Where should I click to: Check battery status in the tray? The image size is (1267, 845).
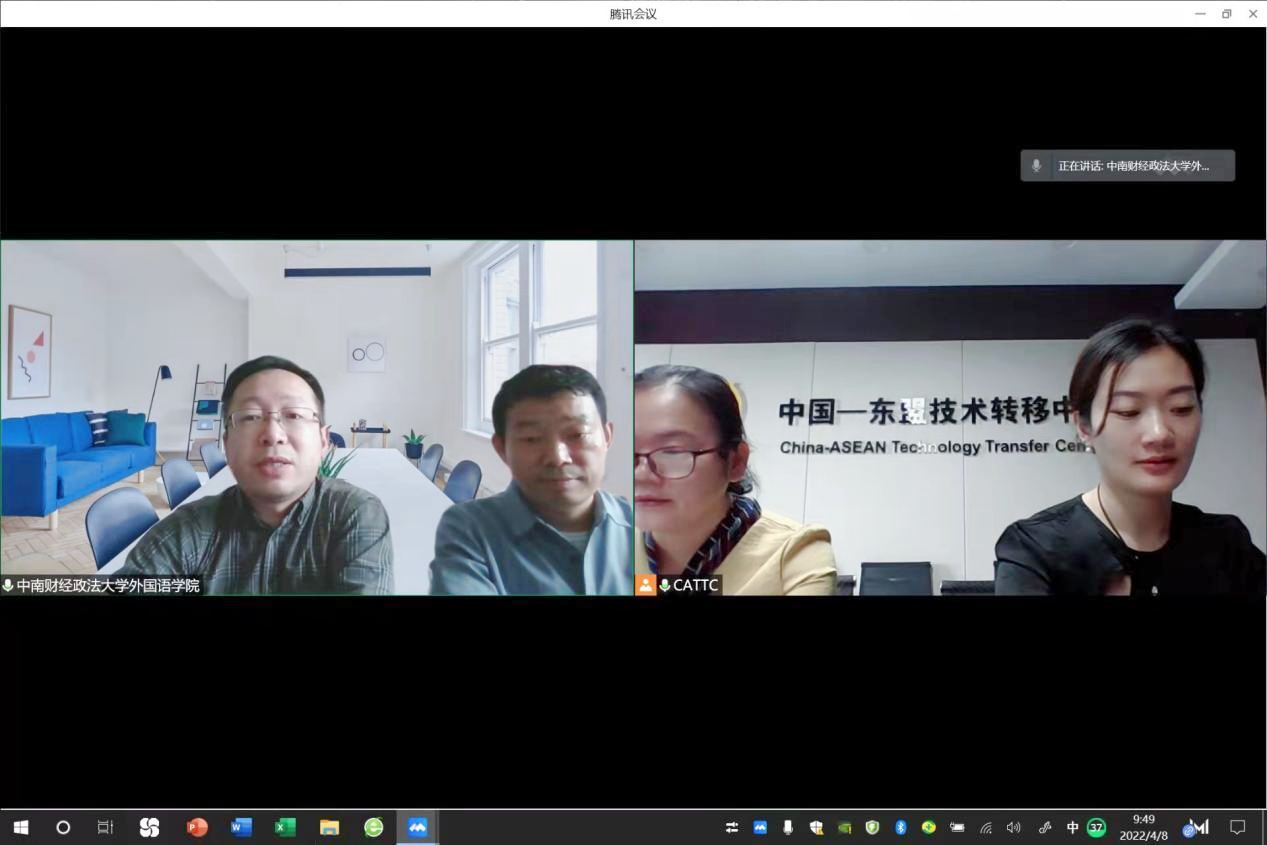pos(957,827)
